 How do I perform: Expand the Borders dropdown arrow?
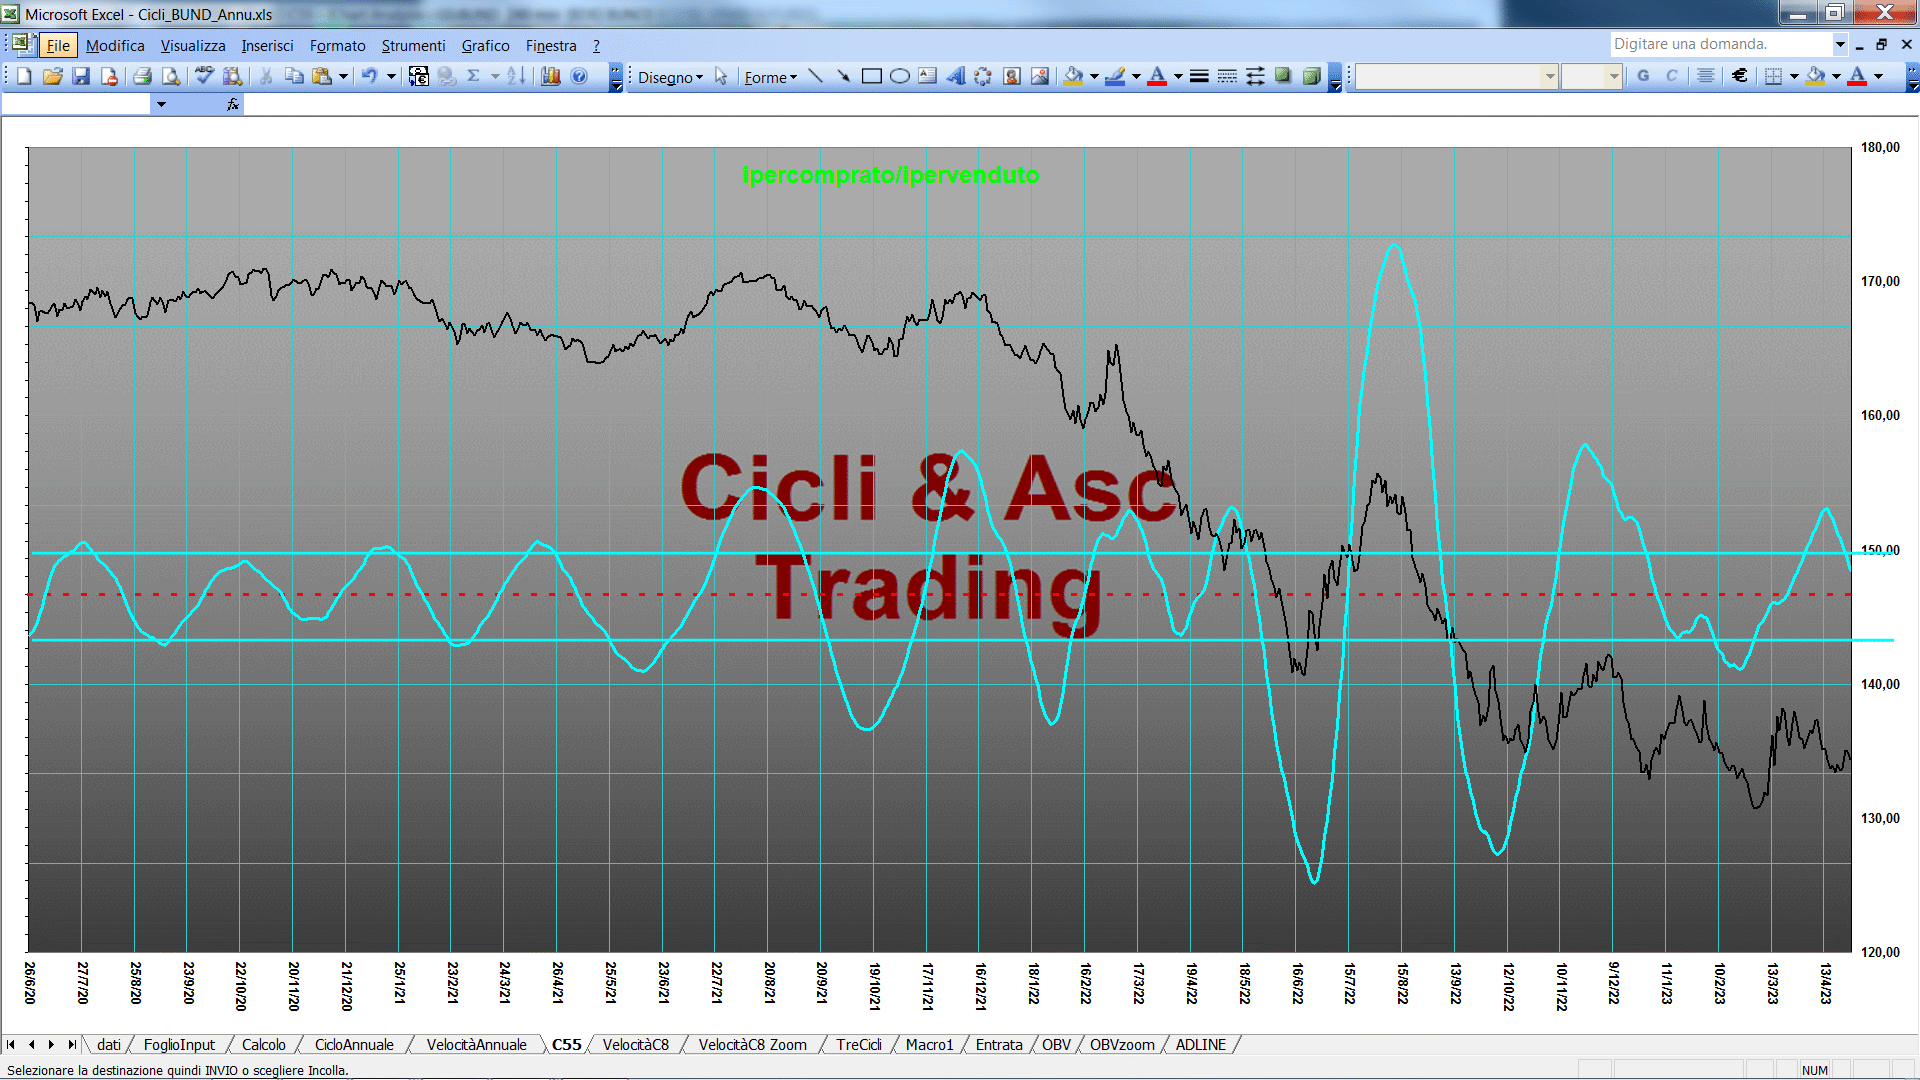[1794, 76]
